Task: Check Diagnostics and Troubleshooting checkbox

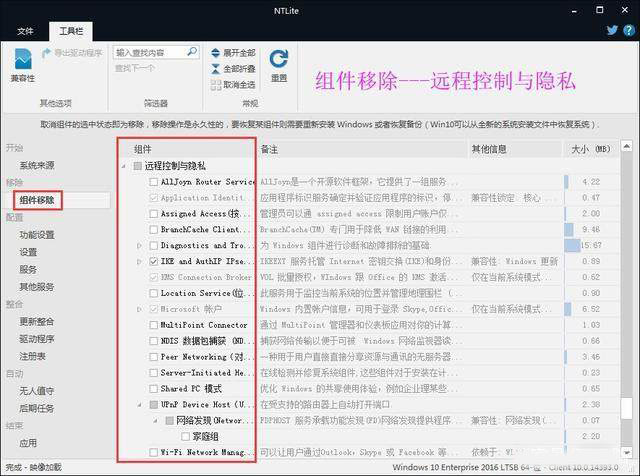Action: 153,245
